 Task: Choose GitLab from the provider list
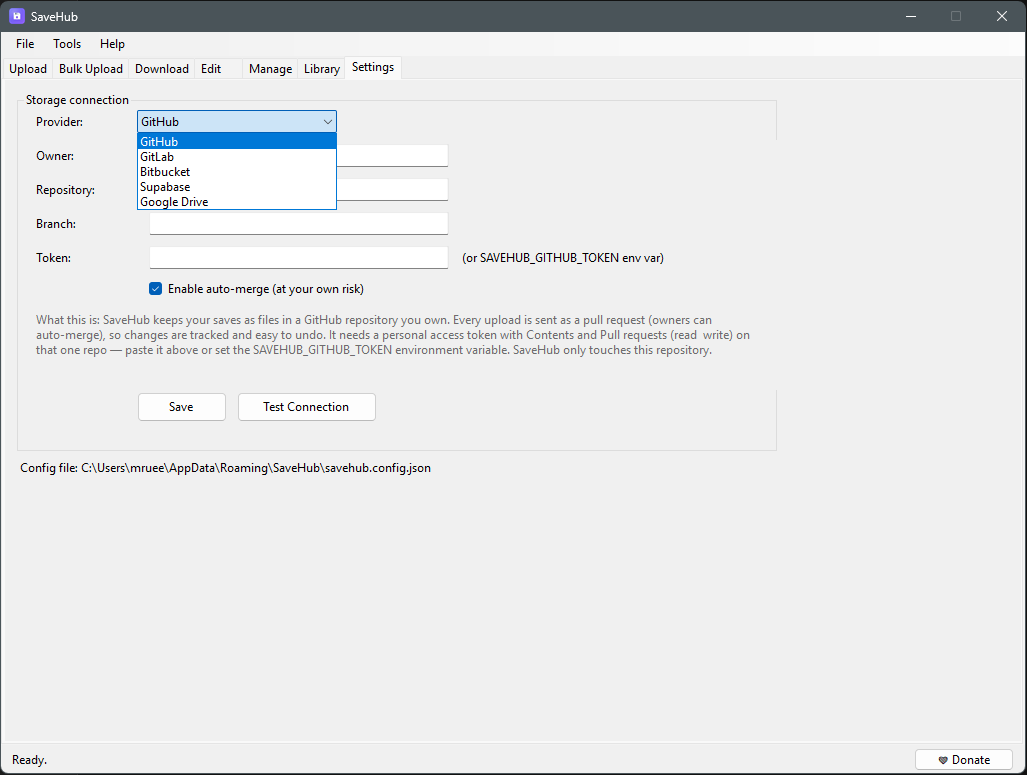pyautogui.click(x=237, y=157)
